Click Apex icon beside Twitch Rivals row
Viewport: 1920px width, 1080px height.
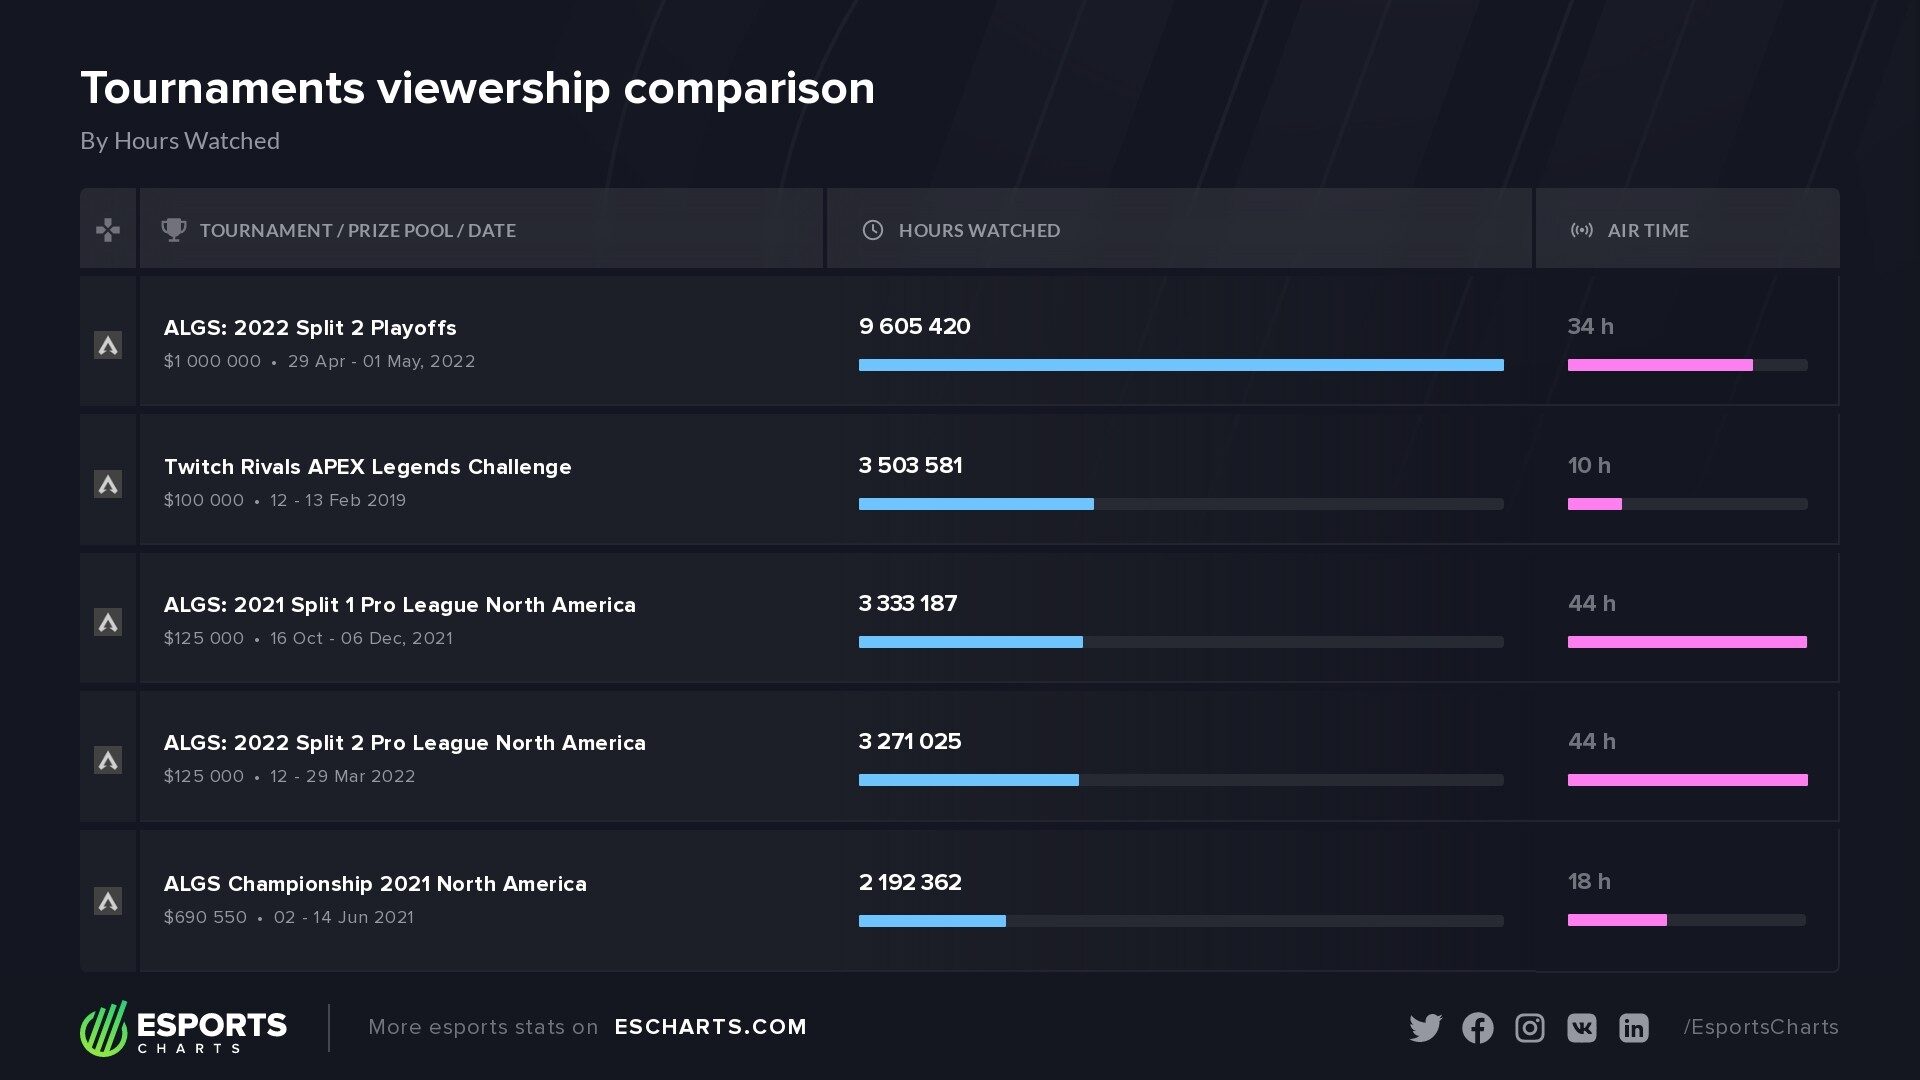tap(108, 484)
